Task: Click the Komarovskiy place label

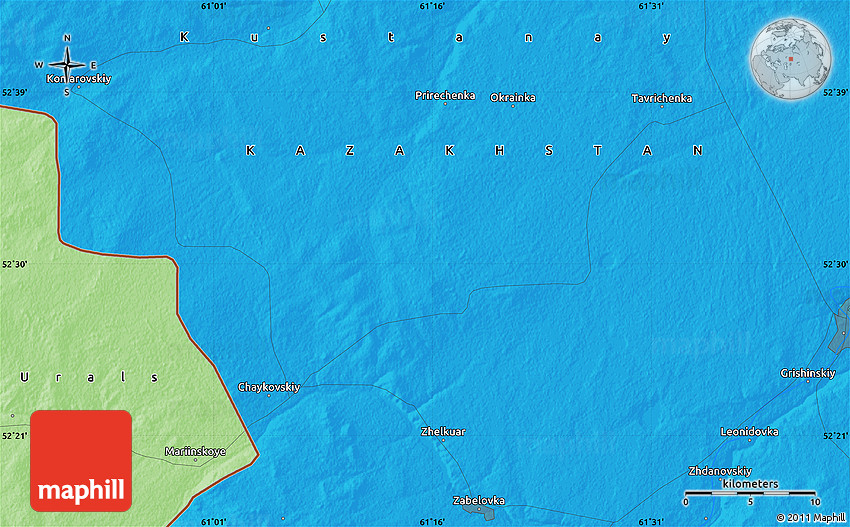Action: pos(79,79)
